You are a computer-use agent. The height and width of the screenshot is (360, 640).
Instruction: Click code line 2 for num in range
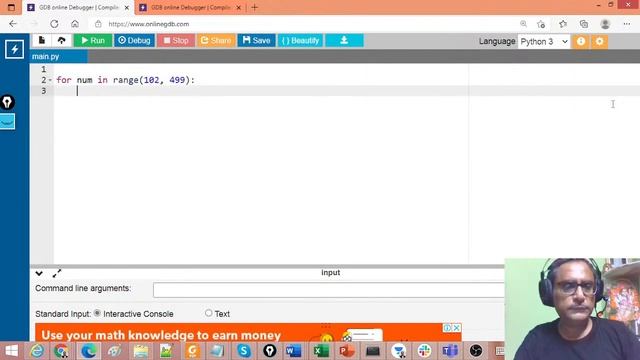(x=126, y=80)
